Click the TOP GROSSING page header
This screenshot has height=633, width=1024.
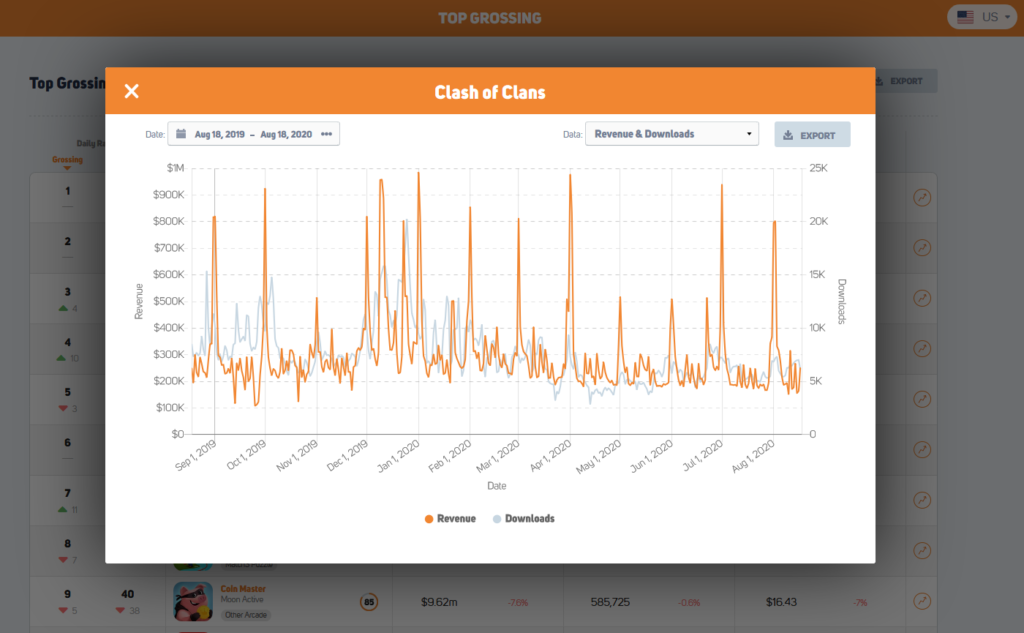tap(490, 18)
